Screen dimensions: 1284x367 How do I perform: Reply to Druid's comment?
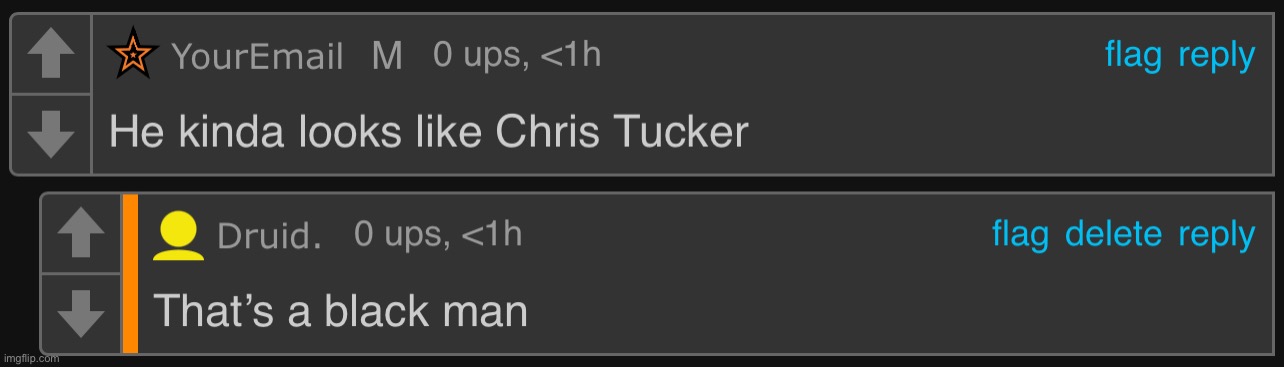1216,236
